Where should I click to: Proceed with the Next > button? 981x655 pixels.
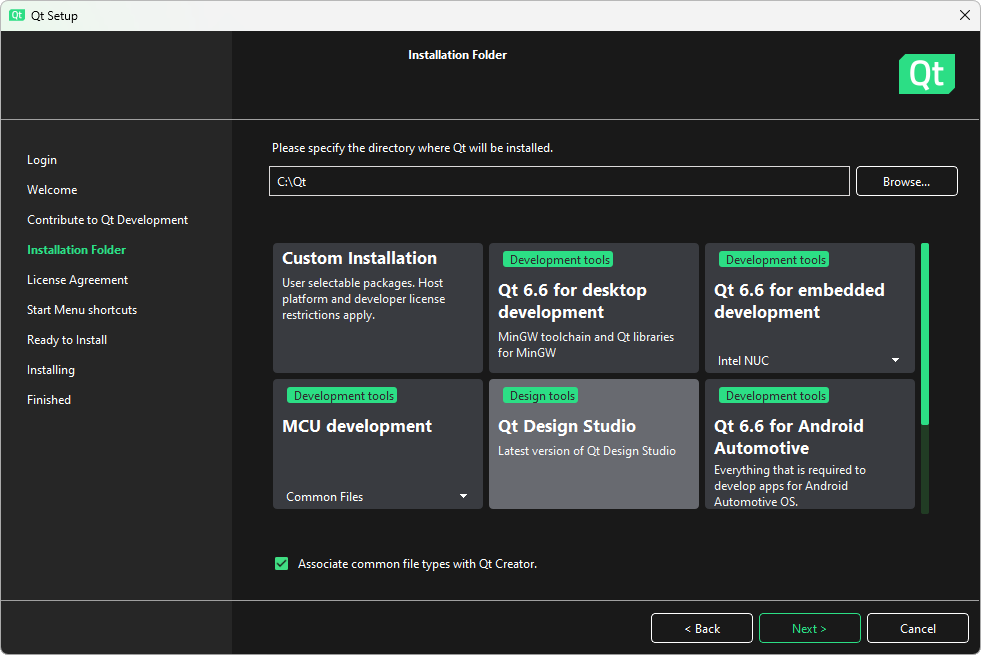click(x=810, y=628)
